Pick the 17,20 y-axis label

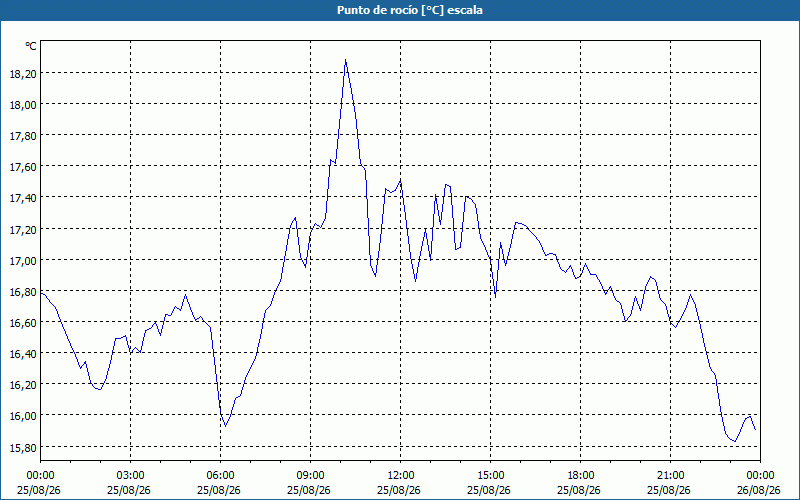tap(23, 229)
